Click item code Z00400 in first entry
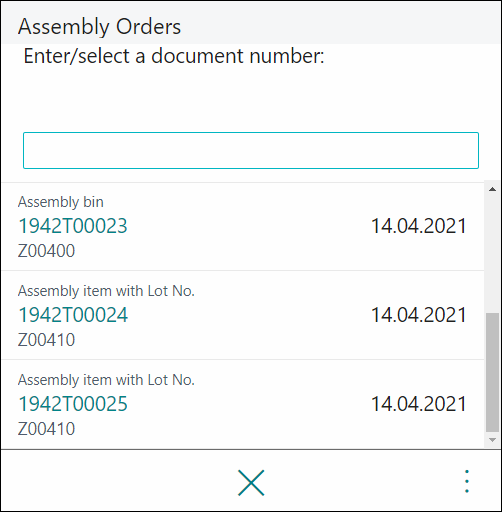 46,251
